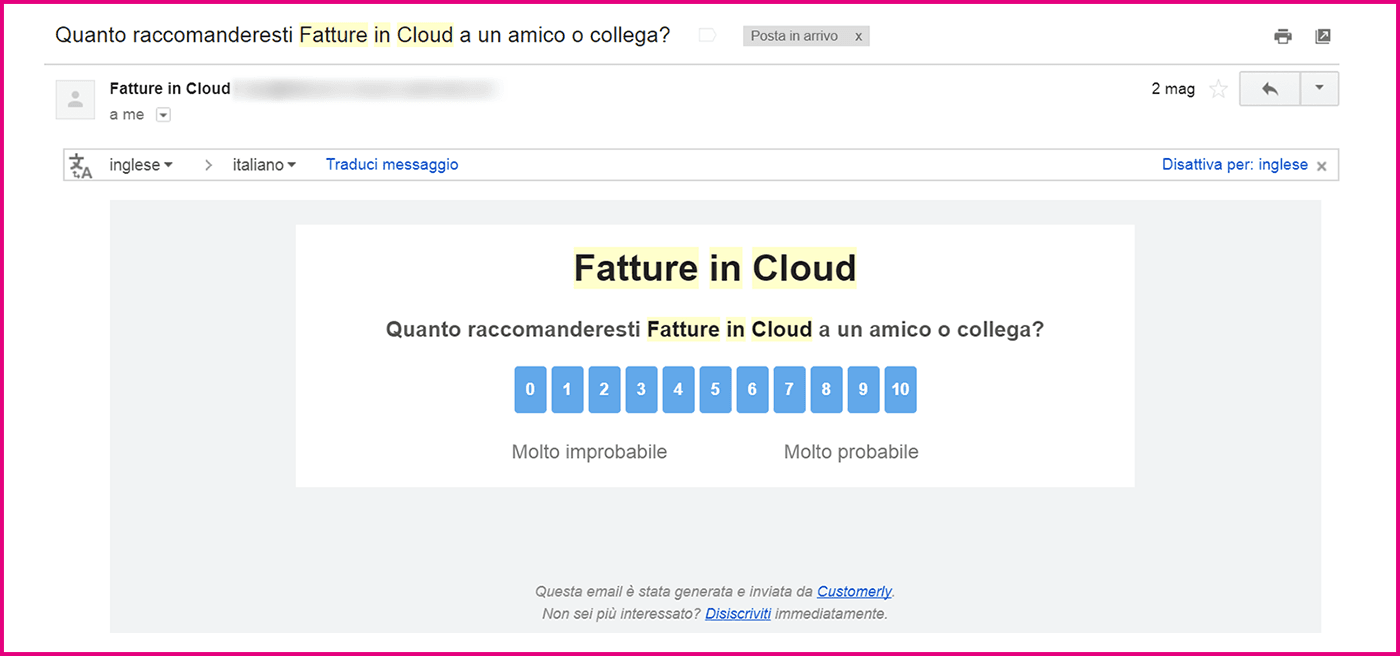Expand recipient details next to "a me"
The height and width of the screenshot is (656, 1400).
(x=162, y=114)
